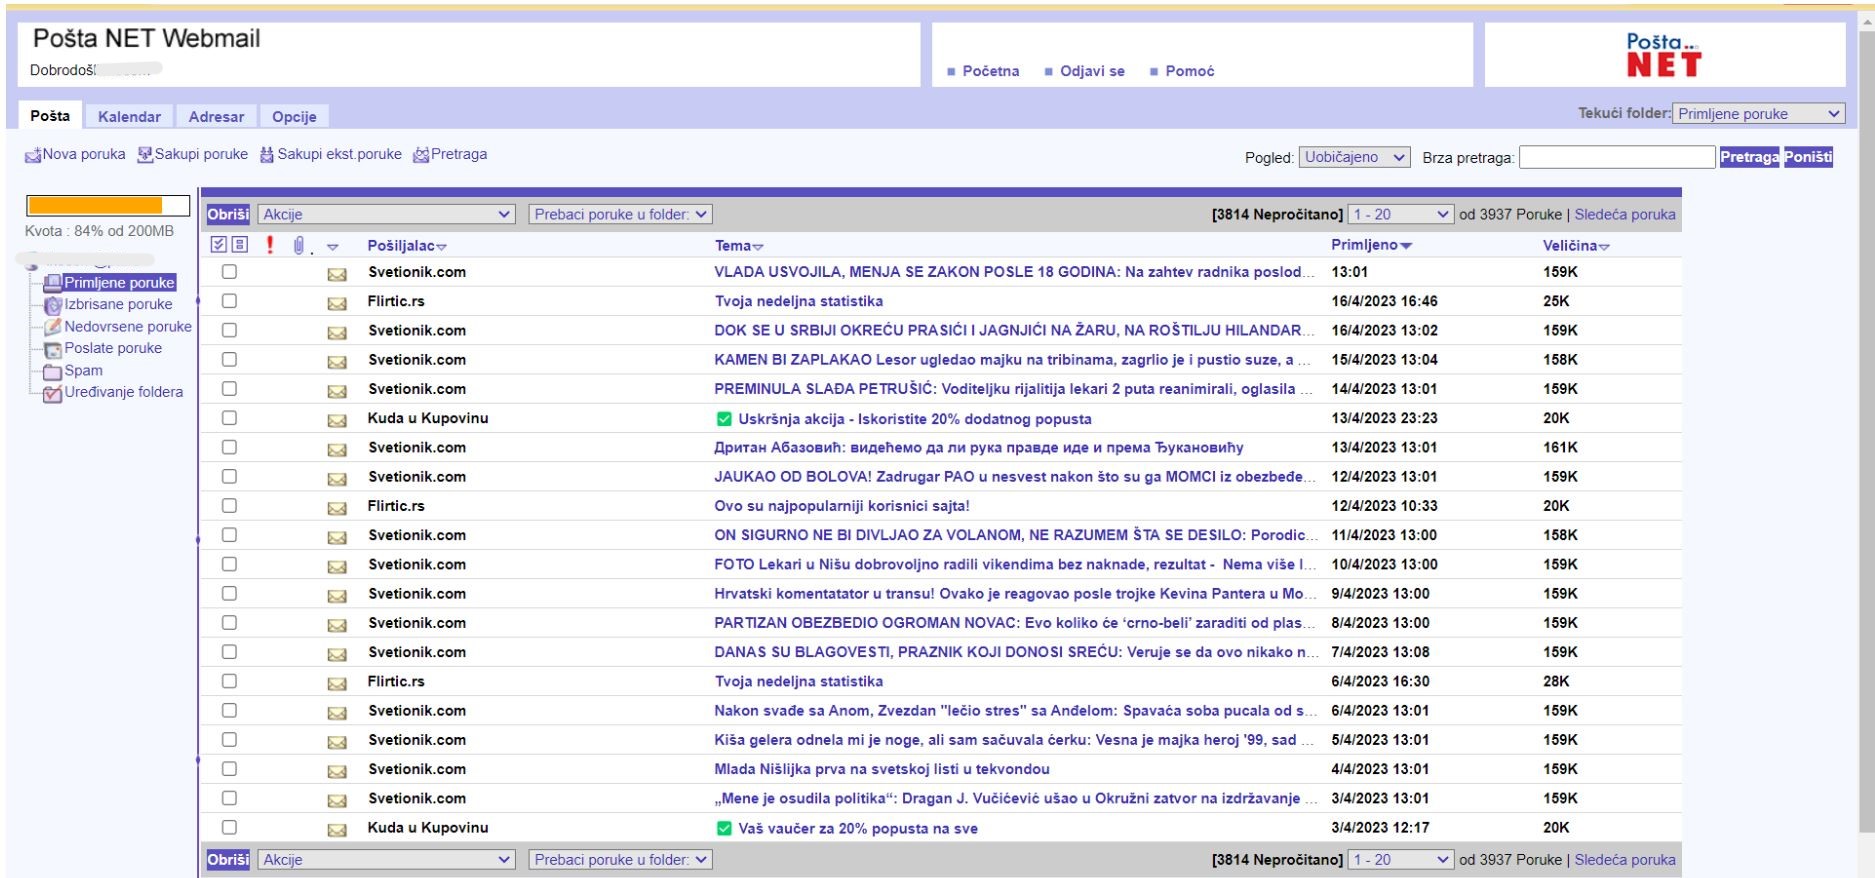Tick checkbox for DANAS SU BLAGOVESTI message
Screen dimensions: 1875x878
pyautogui.click(x=229, y=652)
